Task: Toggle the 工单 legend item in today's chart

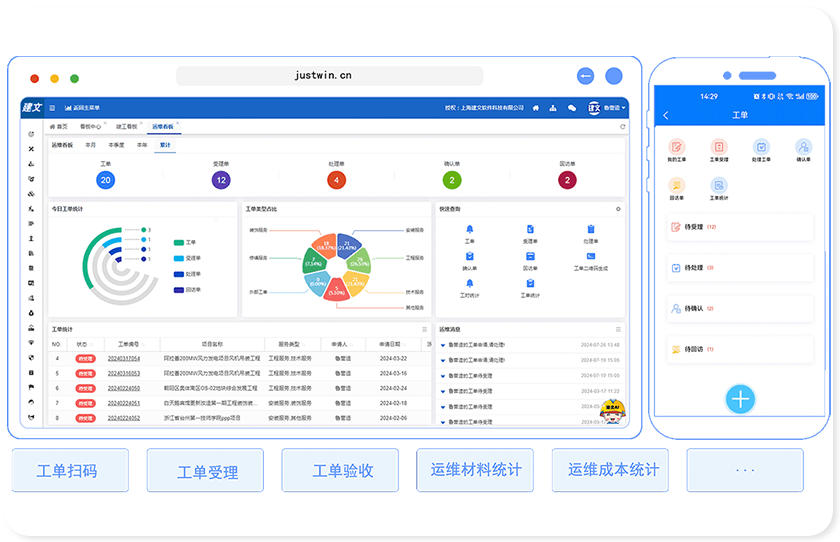Action: pos(185,242)
